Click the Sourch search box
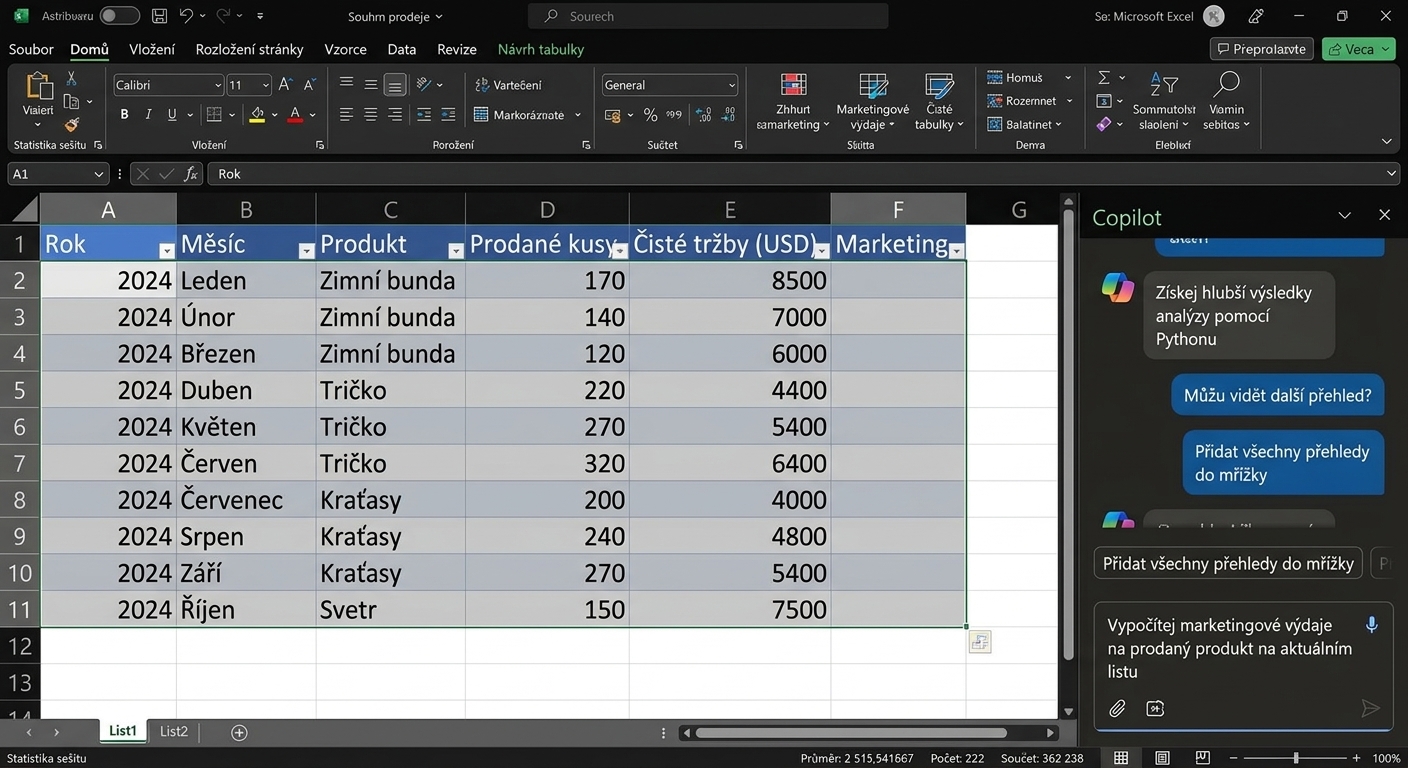 708,16
